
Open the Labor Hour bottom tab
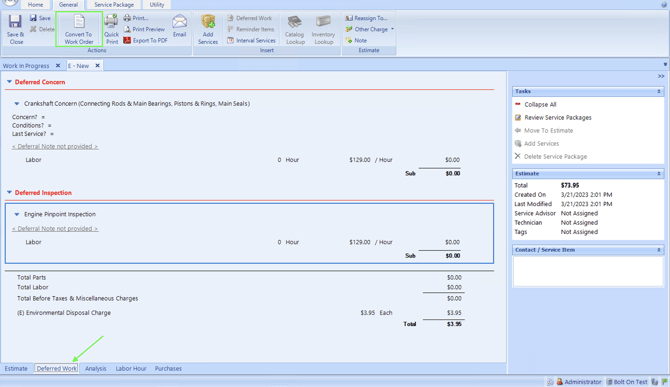pos(131,368)
